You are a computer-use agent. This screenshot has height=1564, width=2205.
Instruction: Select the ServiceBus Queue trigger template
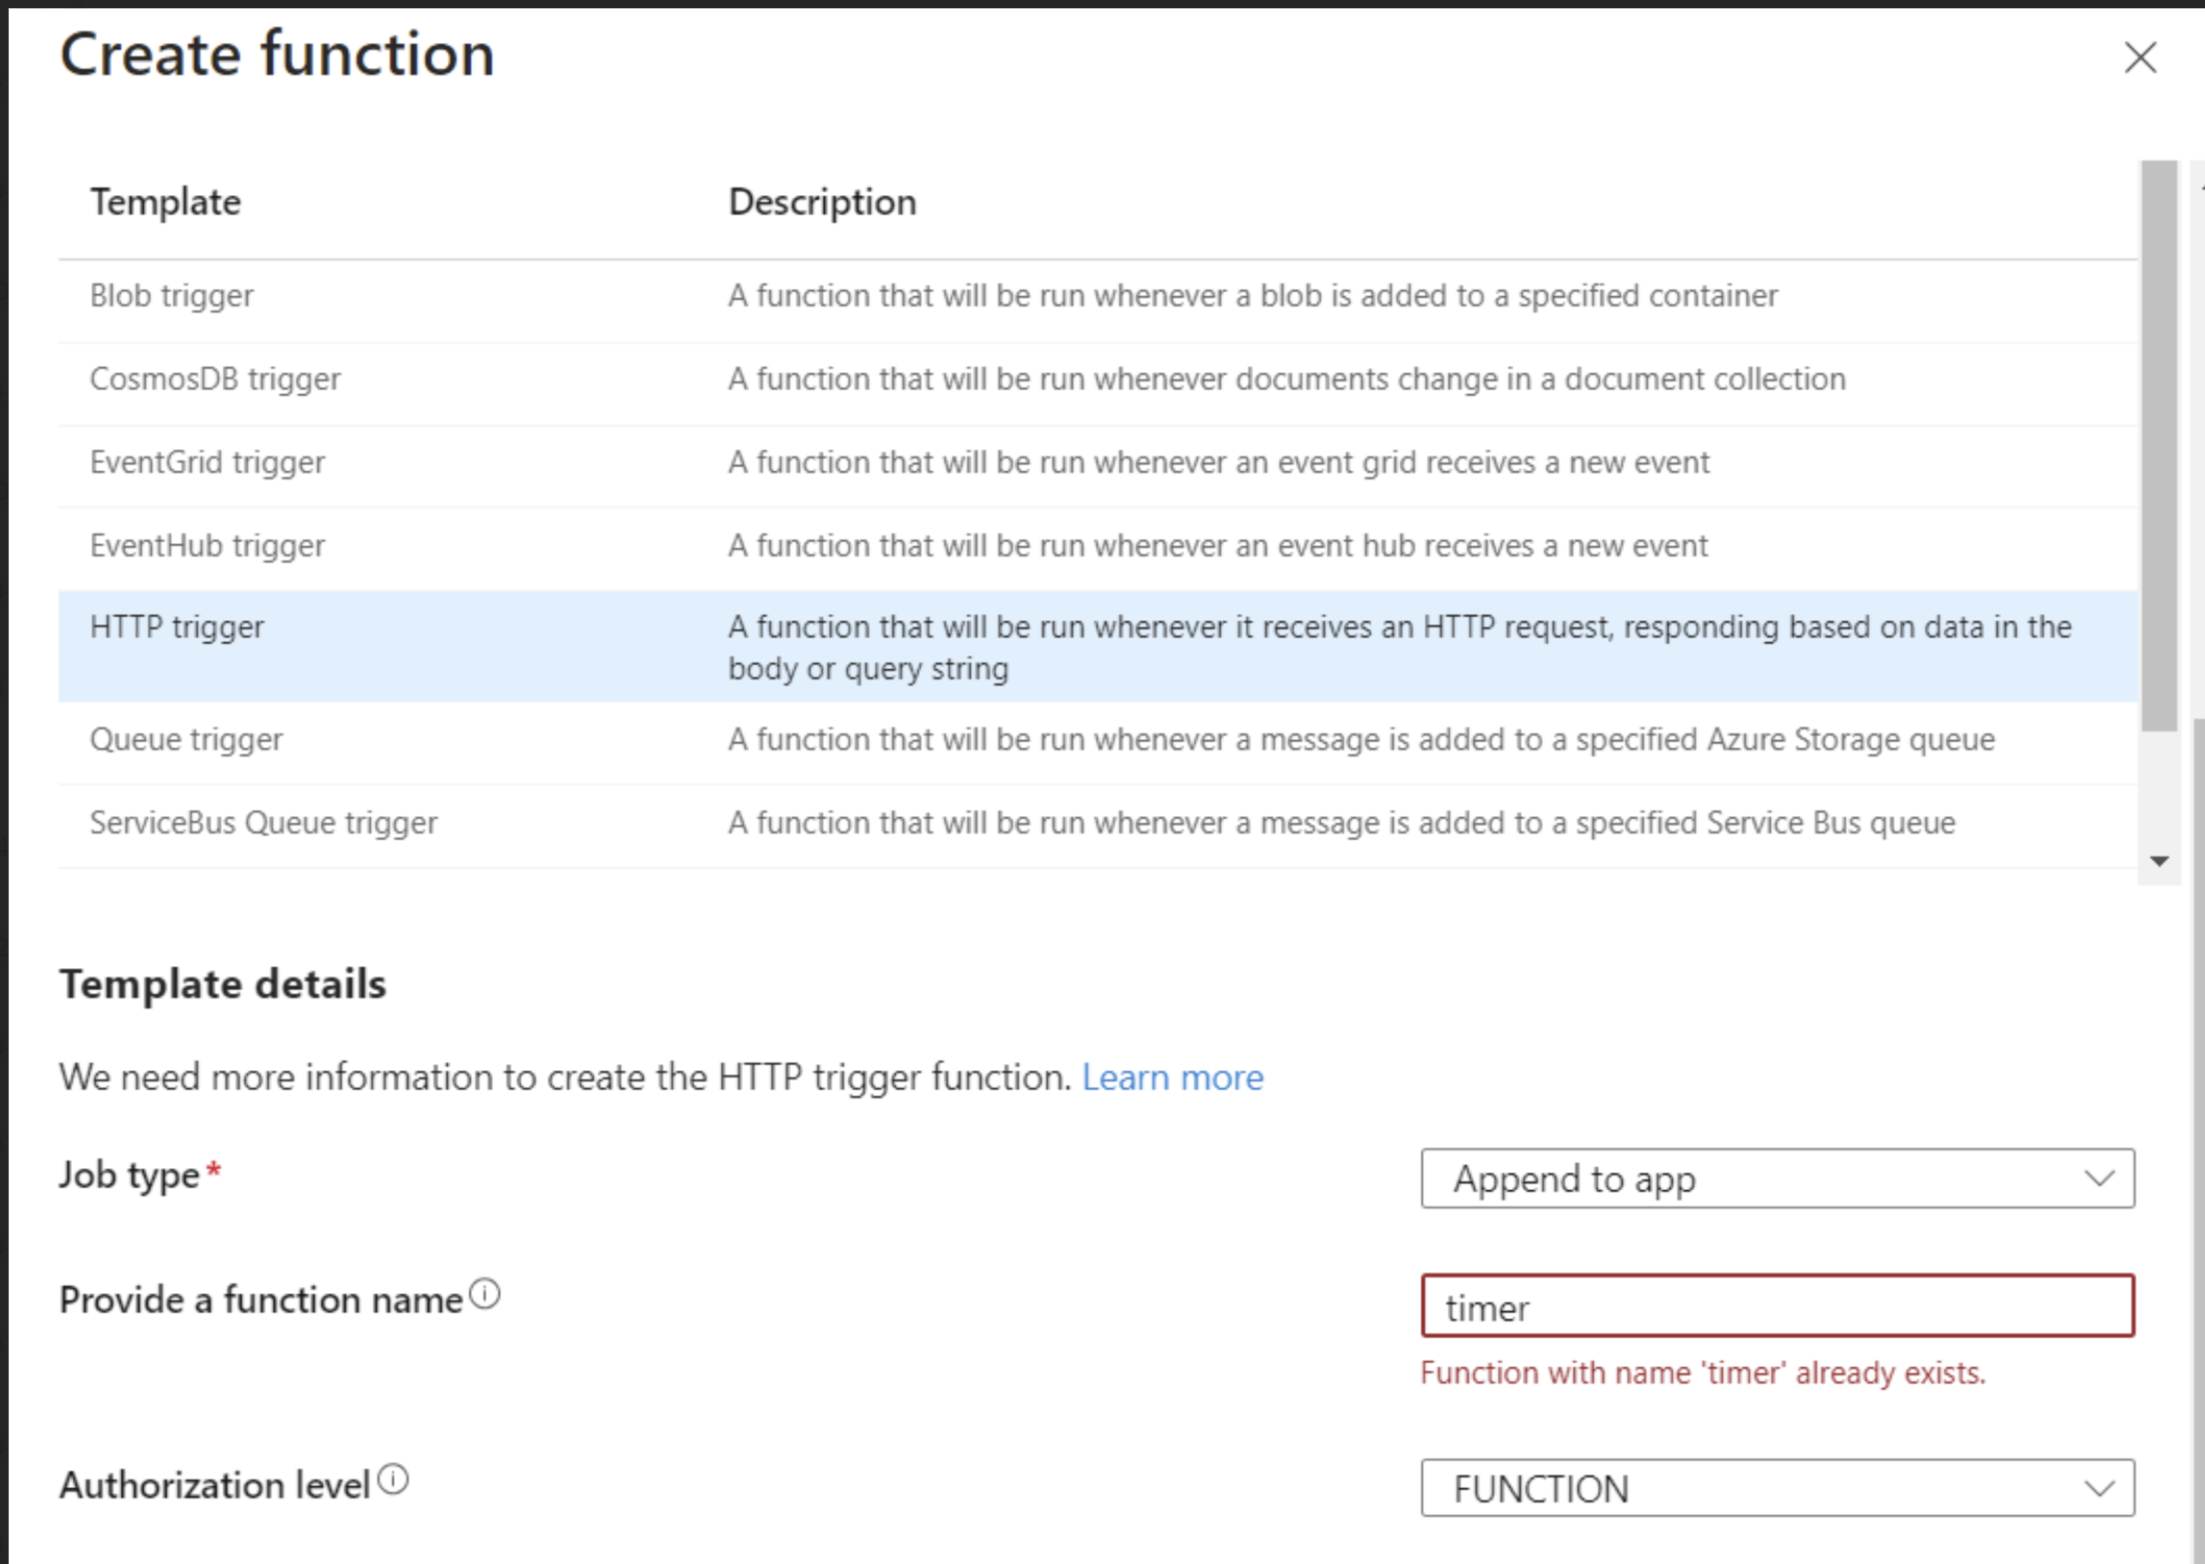click(263, 823)
